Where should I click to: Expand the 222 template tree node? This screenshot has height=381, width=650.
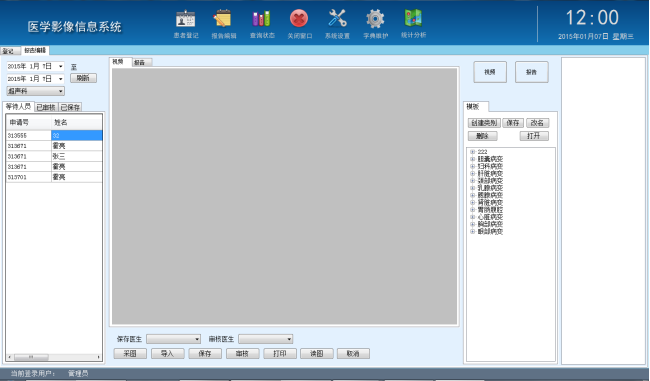(472, 152)
